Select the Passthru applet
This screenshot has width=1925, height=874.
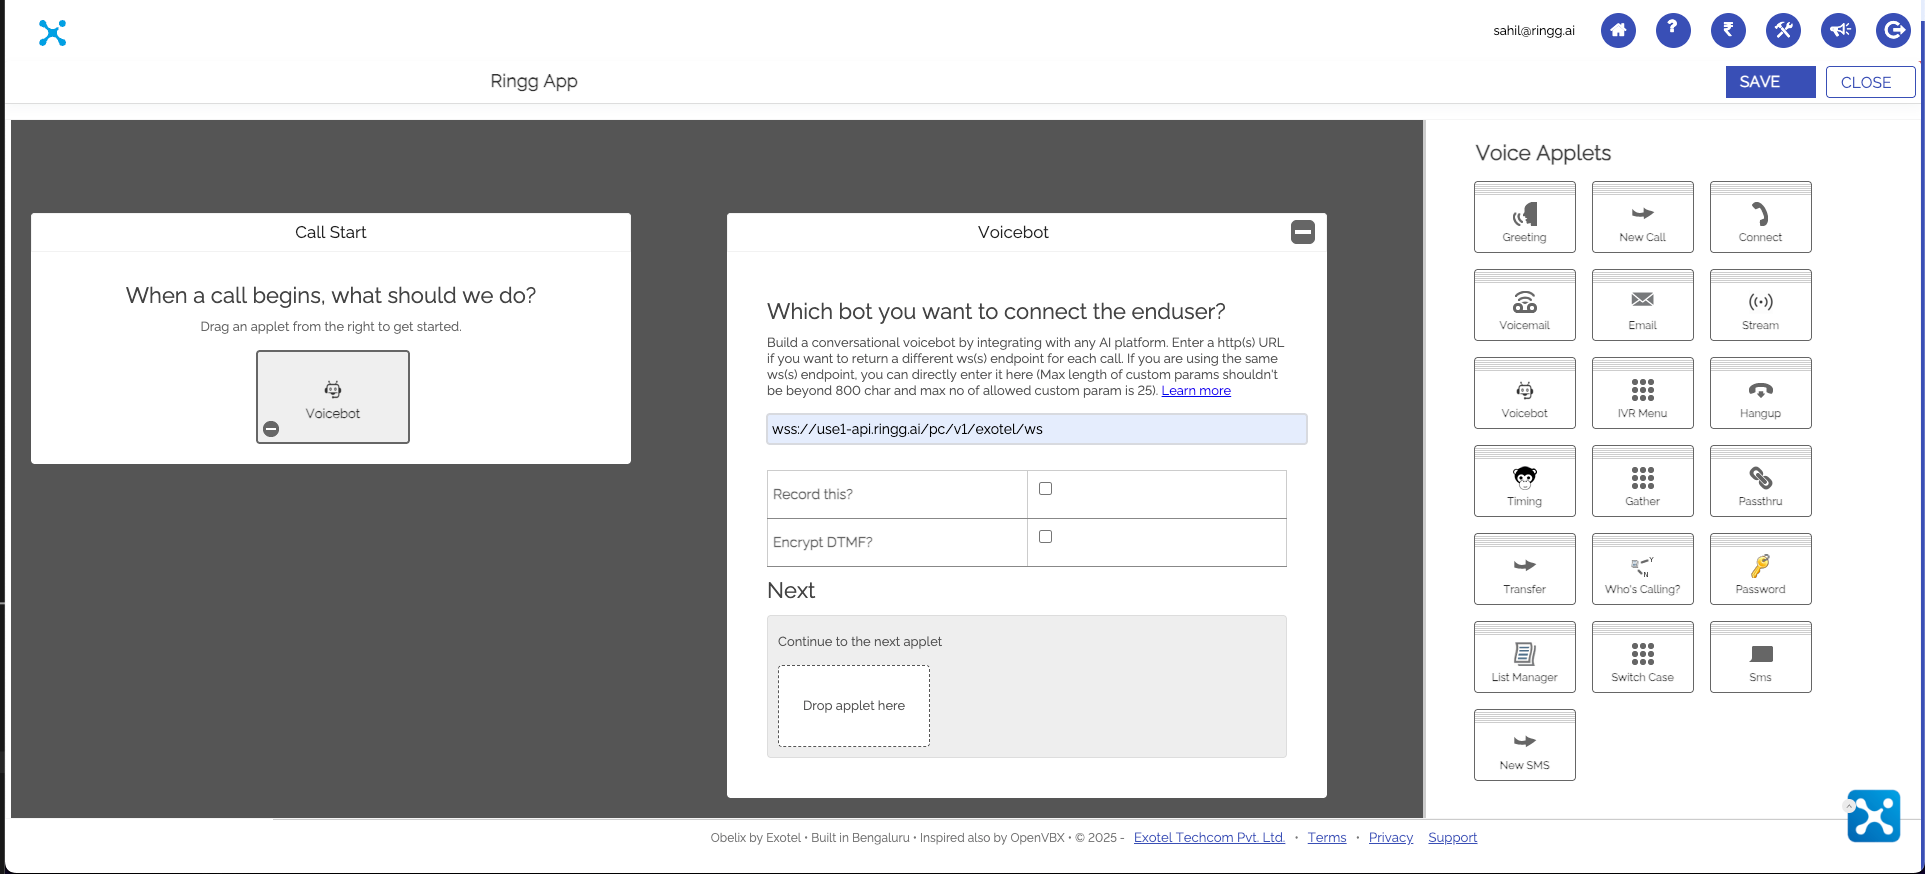click(x=1760, y=481)
